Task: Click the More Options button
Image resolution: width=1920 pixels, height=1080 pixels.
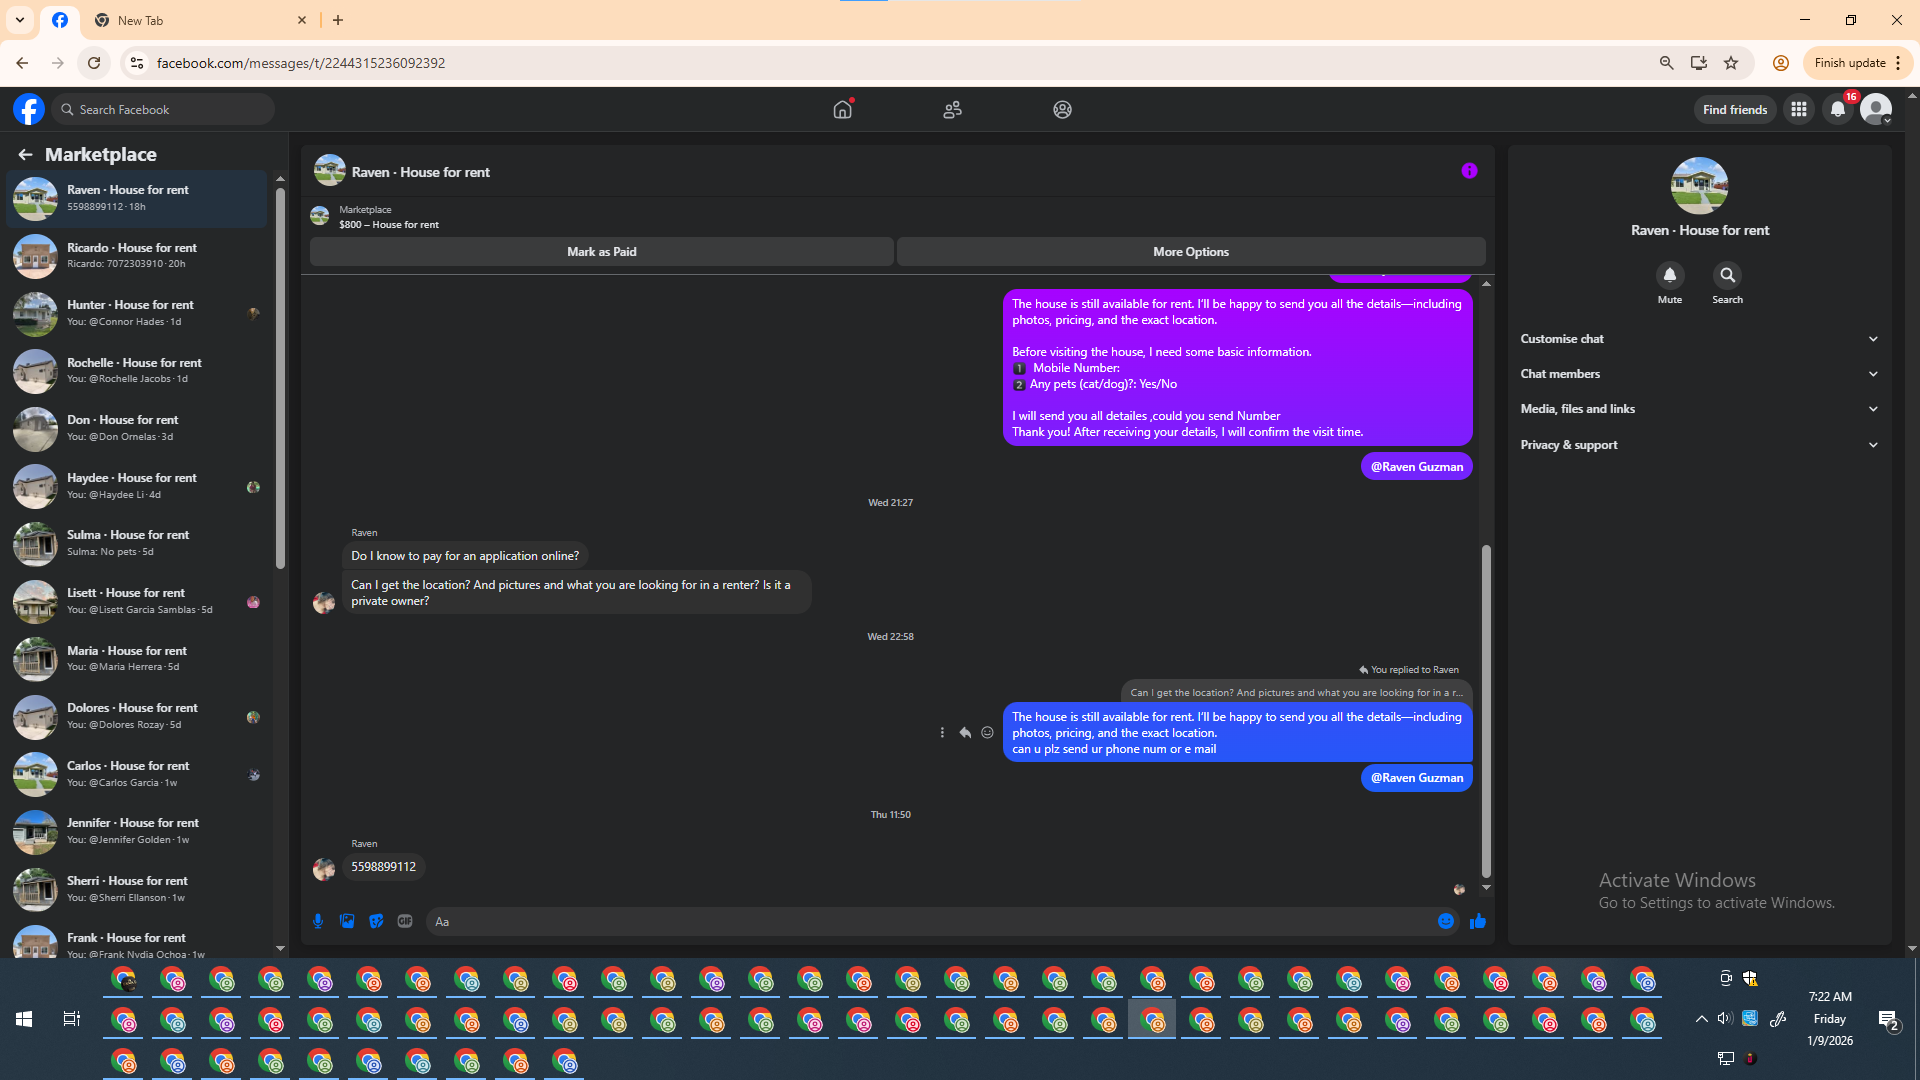Action: click(x=1190, y=252)
